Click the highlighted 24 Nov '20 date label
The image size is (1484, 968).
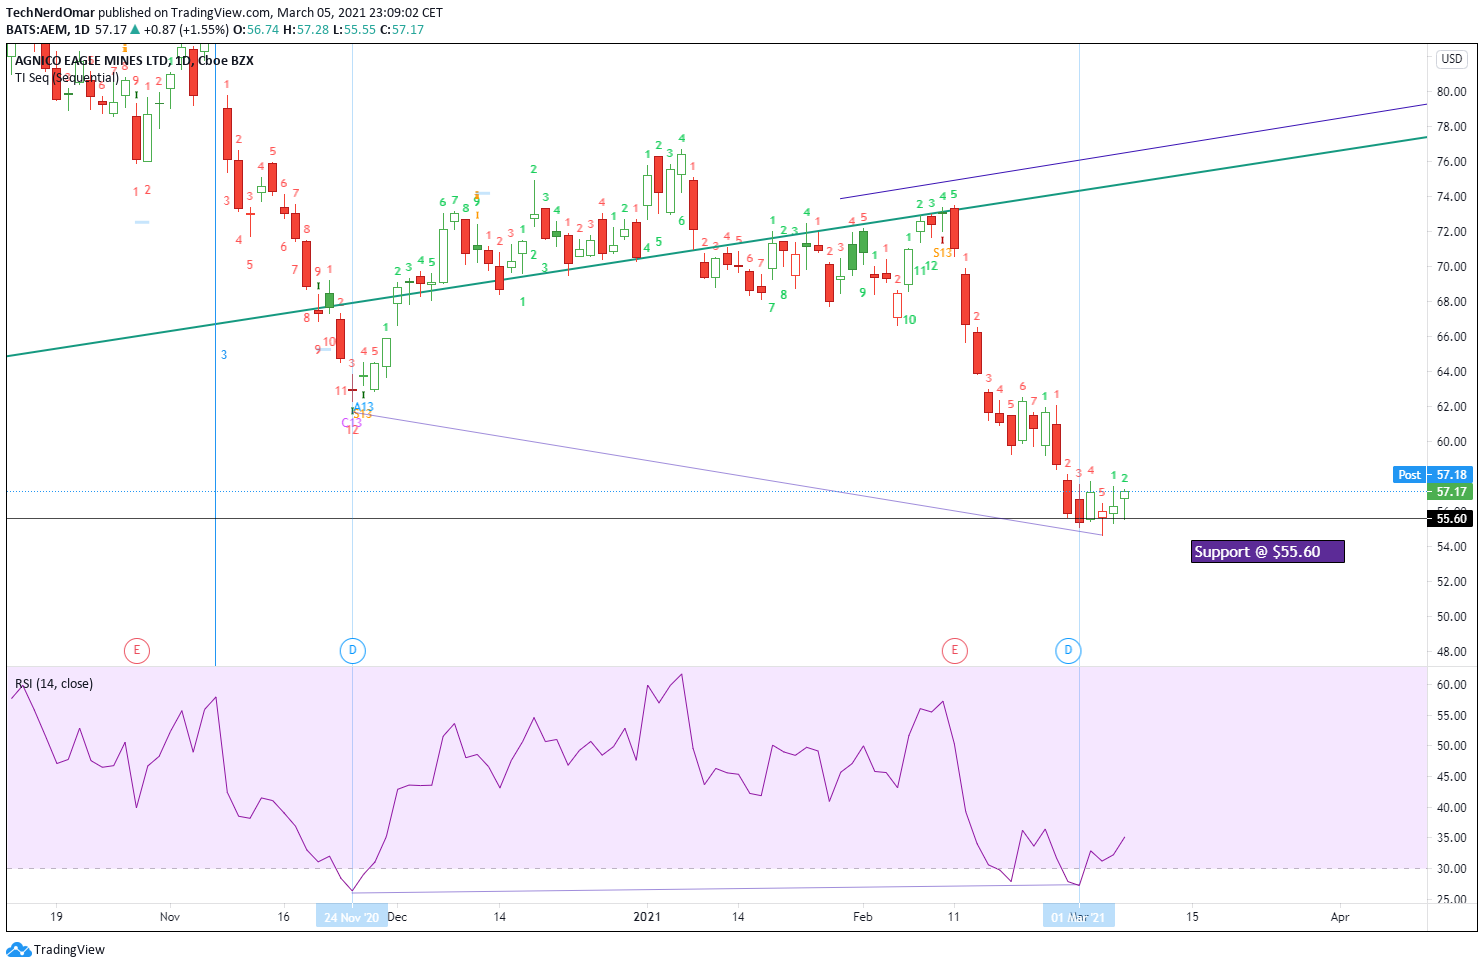click(352, 917)
